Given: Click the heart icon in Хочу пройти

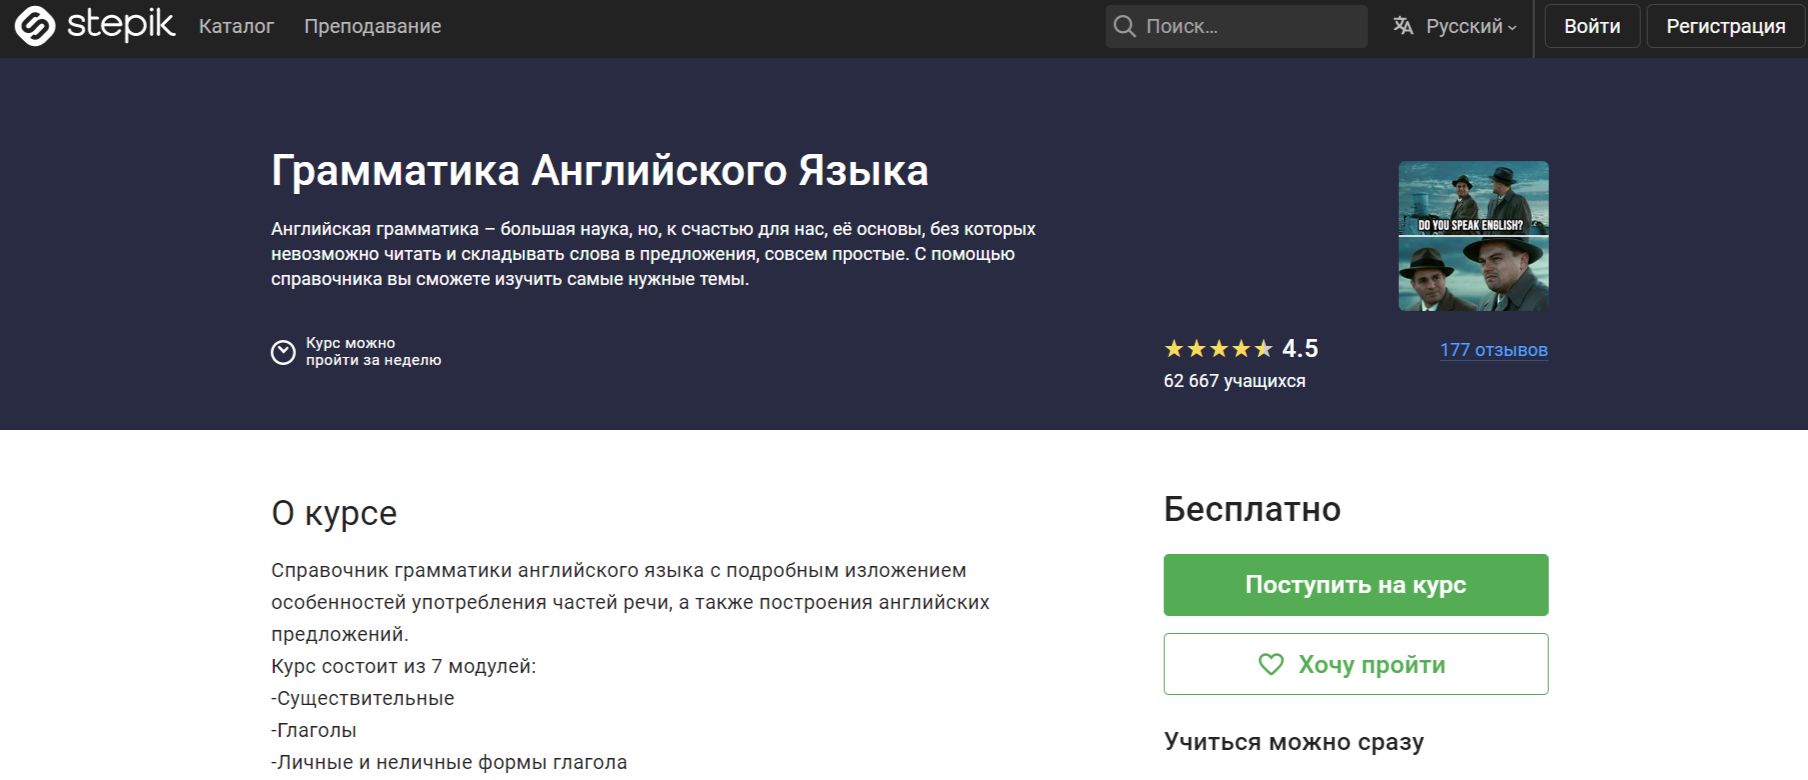Looking at the screenshot, I should pyautogui.click(x=1271, y=664).
